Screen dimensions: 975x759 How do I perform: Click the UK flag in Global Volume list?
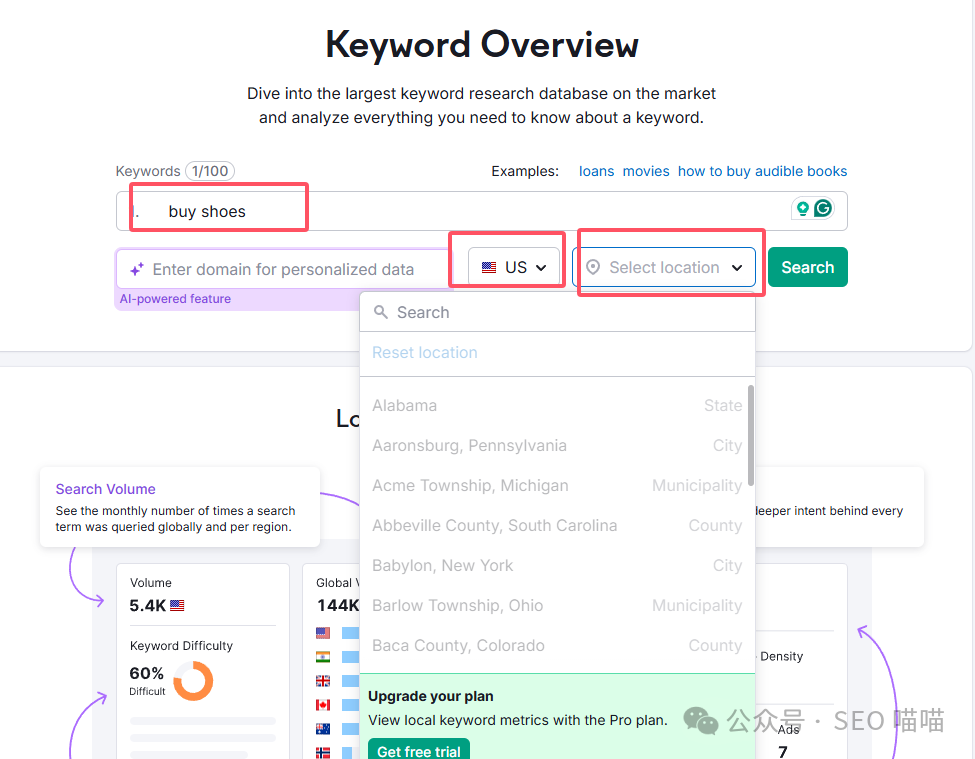(x=323, y=681)
